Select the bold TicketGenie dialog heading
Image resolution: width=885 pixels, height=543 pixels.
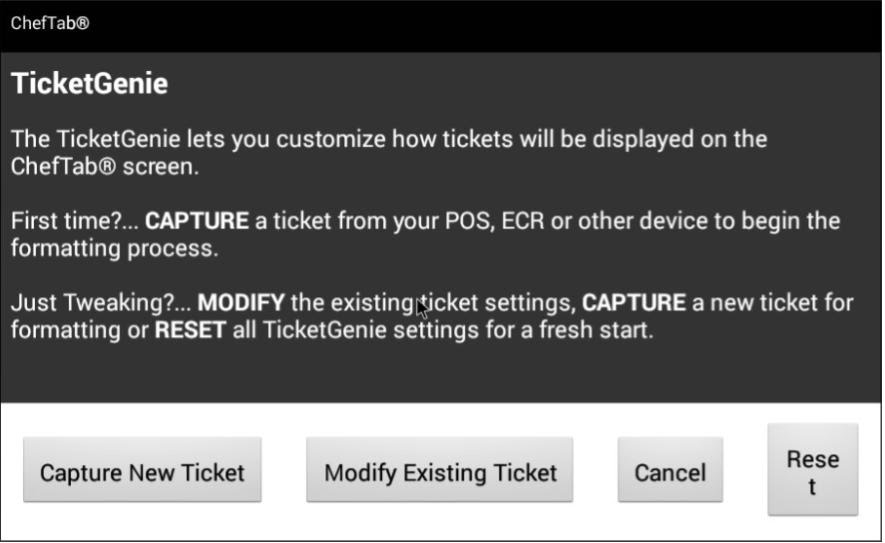click(x=89, y=85)
